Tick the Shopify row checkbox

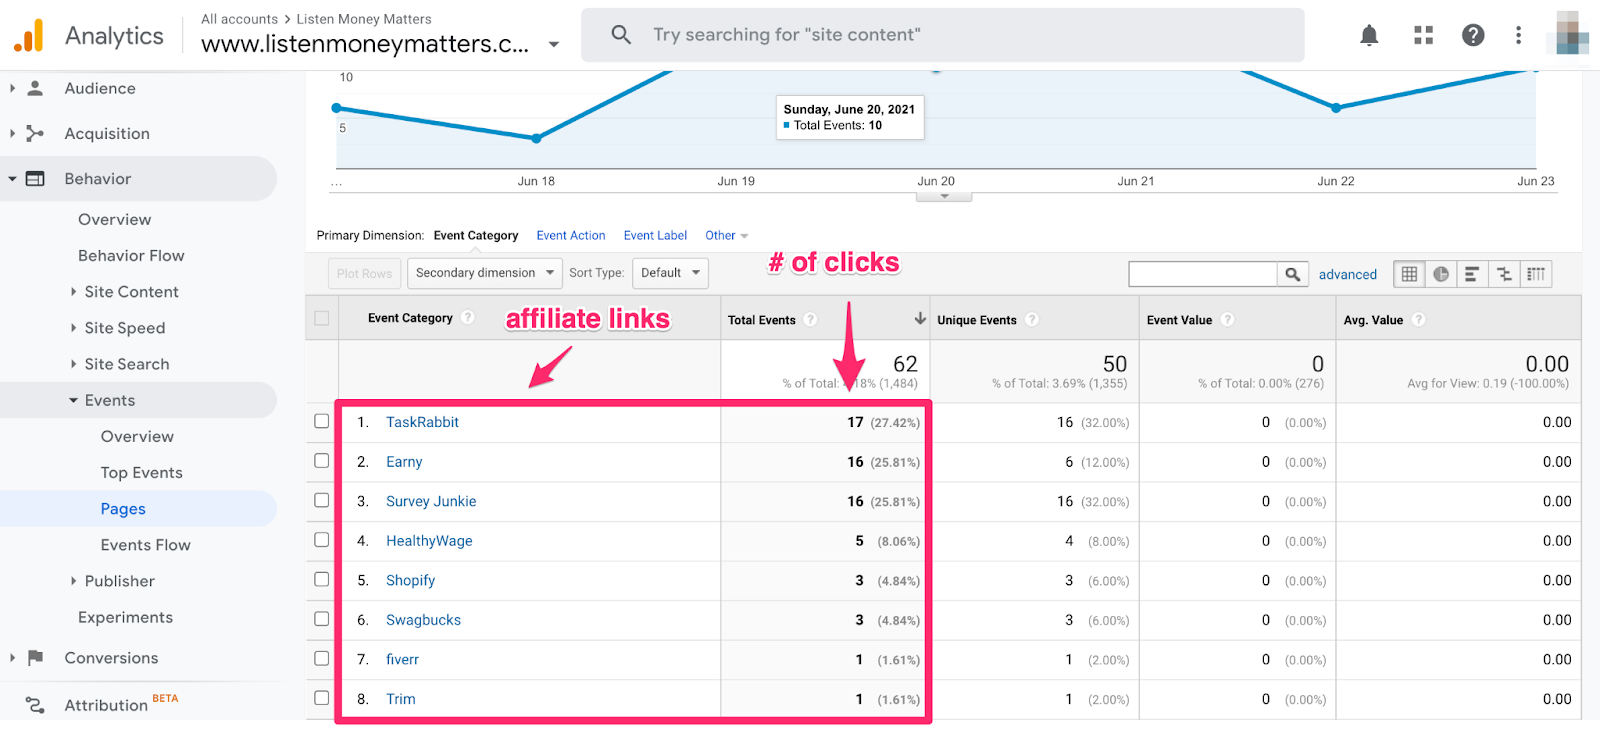321,579
